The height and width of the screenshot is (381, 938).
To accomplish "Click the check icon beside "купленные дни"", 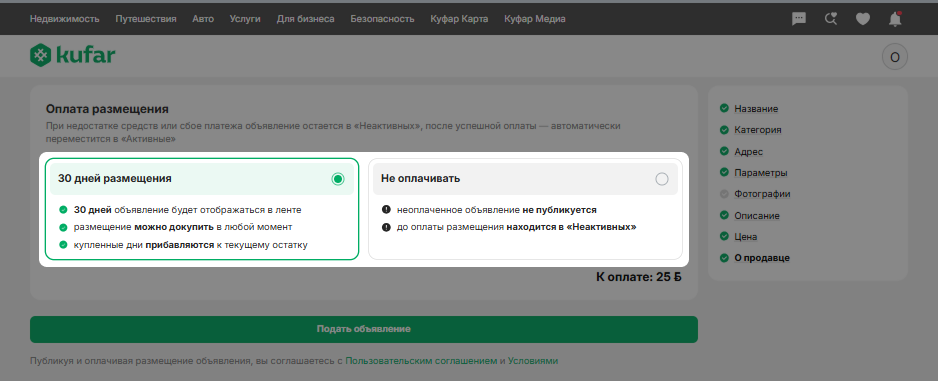I will [63, 245].
